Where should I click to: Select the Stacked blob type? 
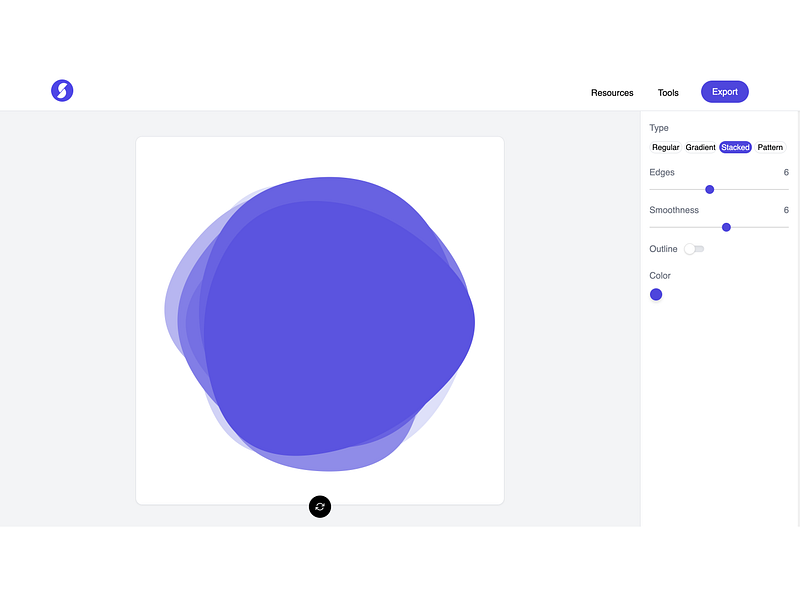(x=735, y=147)
